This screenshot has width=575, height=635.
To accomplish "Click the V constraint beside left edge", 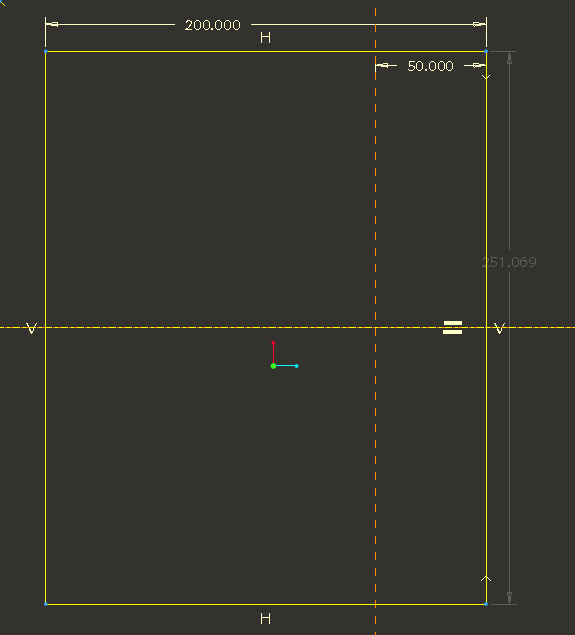I will tap(32, 328).
